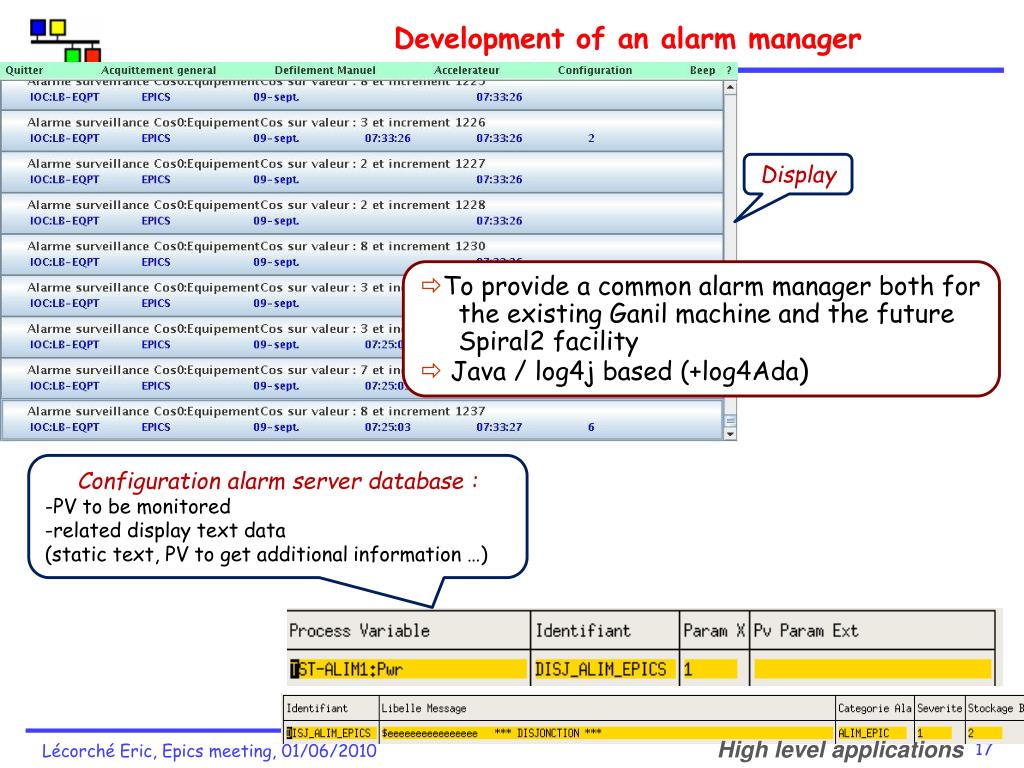Open the Defilement Manuel menu
This screenshot has height=768, width=1024.
point(325,70)
